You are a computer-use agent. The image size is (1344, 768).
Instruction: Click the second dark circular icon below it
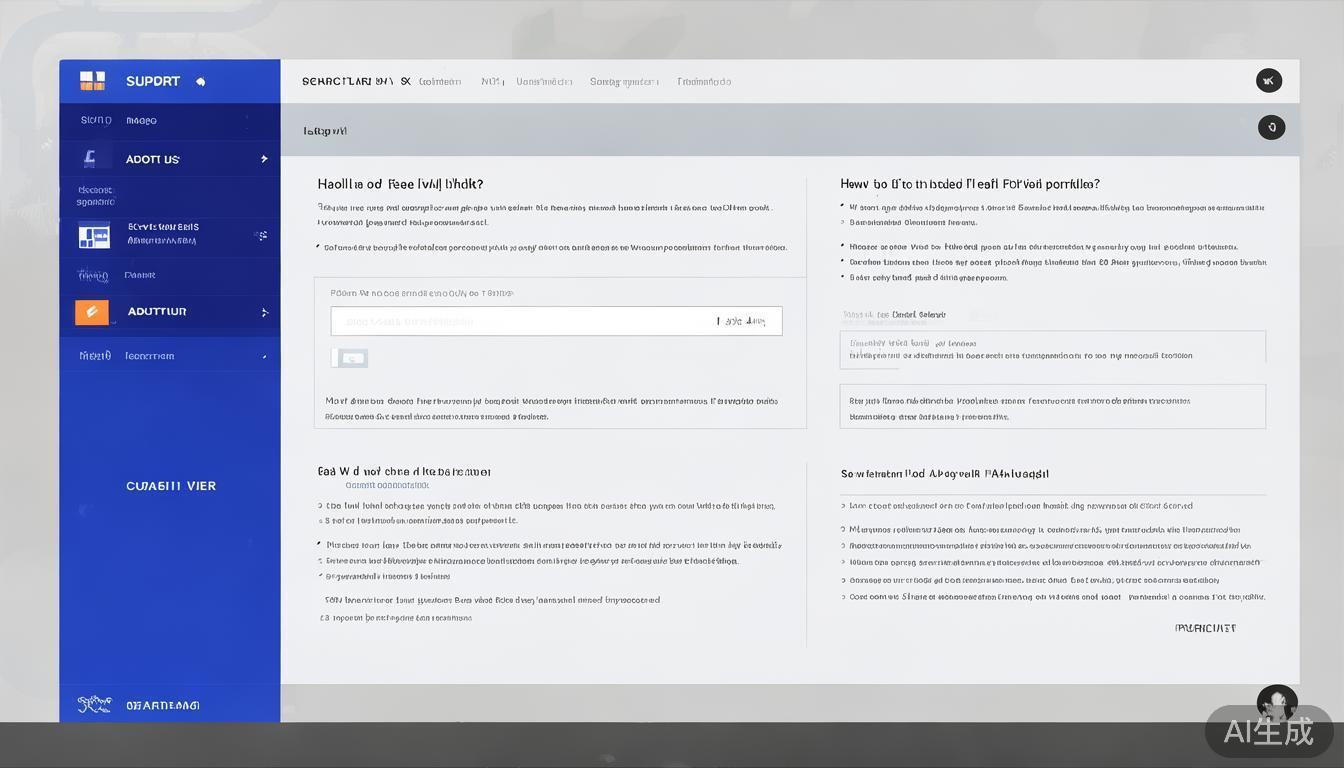1271,127
